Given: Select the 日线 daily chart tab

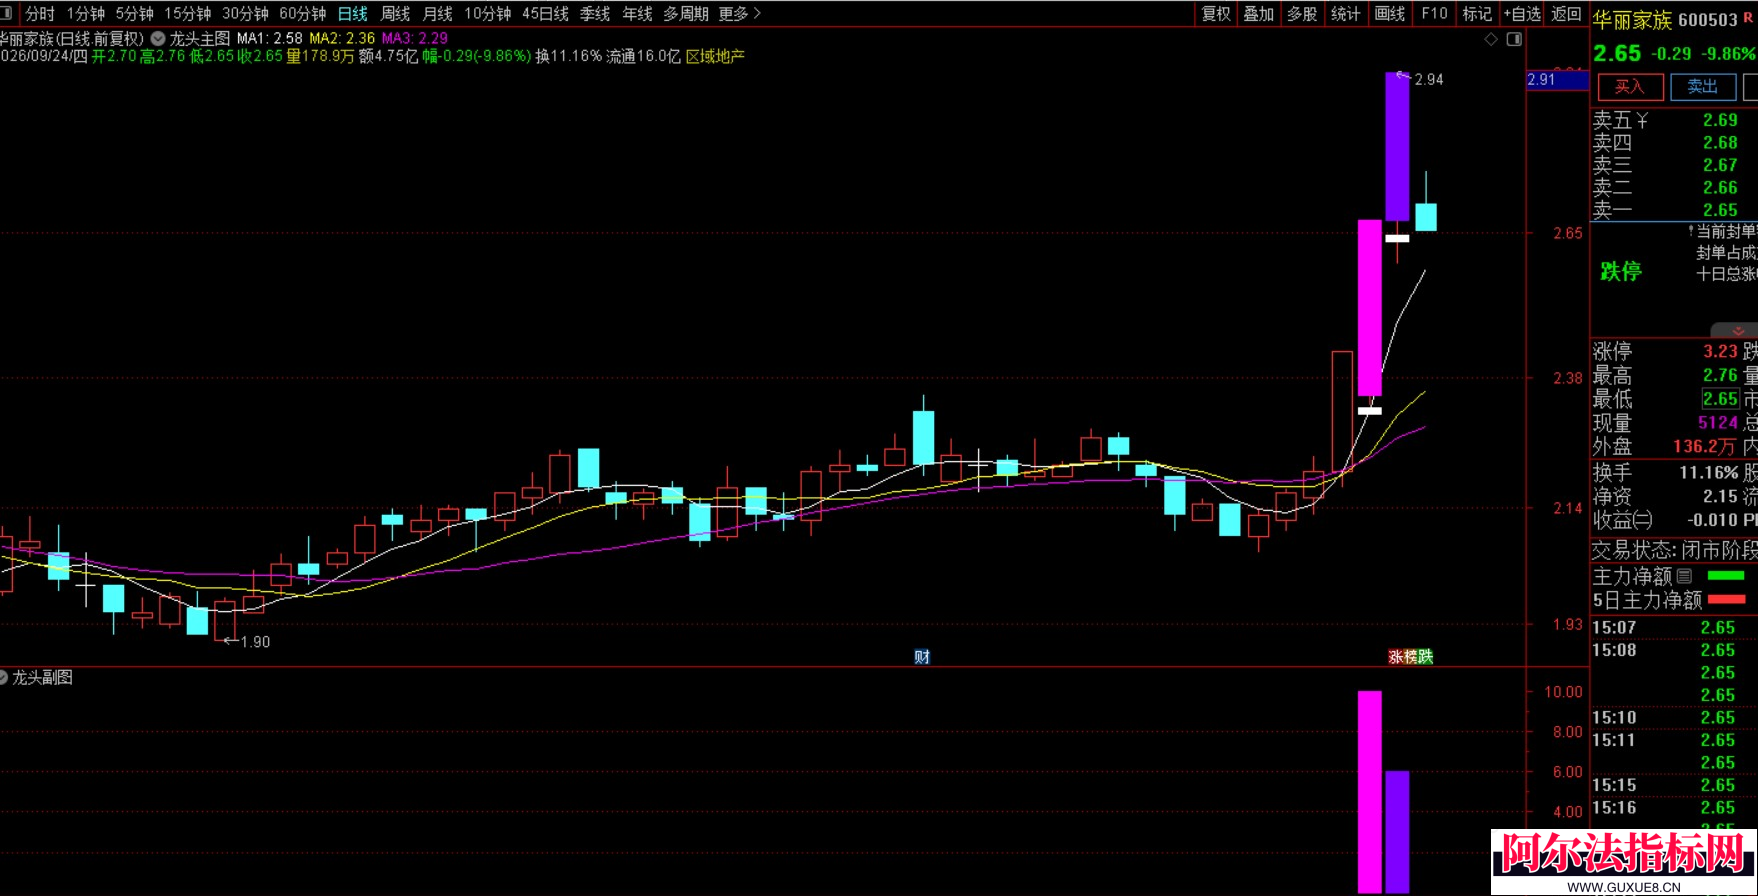Looking at the screenshot, I should (353, 14).
